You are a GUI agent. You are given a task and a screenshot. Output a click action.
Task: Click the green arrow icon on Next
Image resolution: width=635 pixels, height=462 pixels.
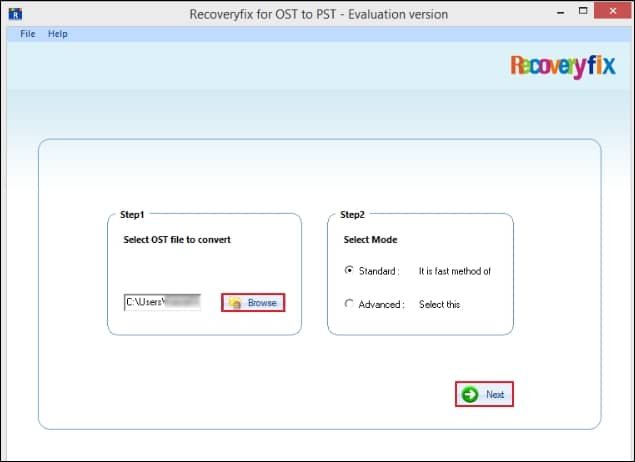pyautogui.click(x=470, y=395)
